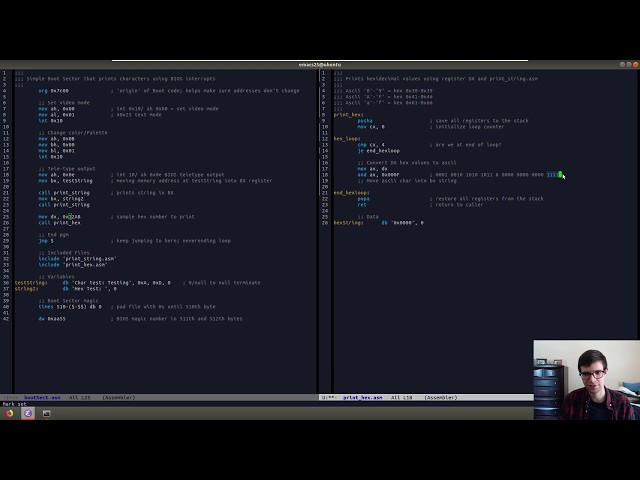Click the 'print_hex:' label in right buffer

[x=348, y=115]
